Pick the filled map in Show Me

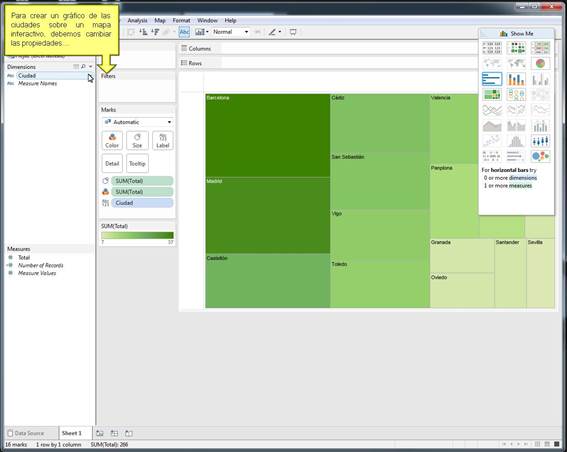coord(516,64)
